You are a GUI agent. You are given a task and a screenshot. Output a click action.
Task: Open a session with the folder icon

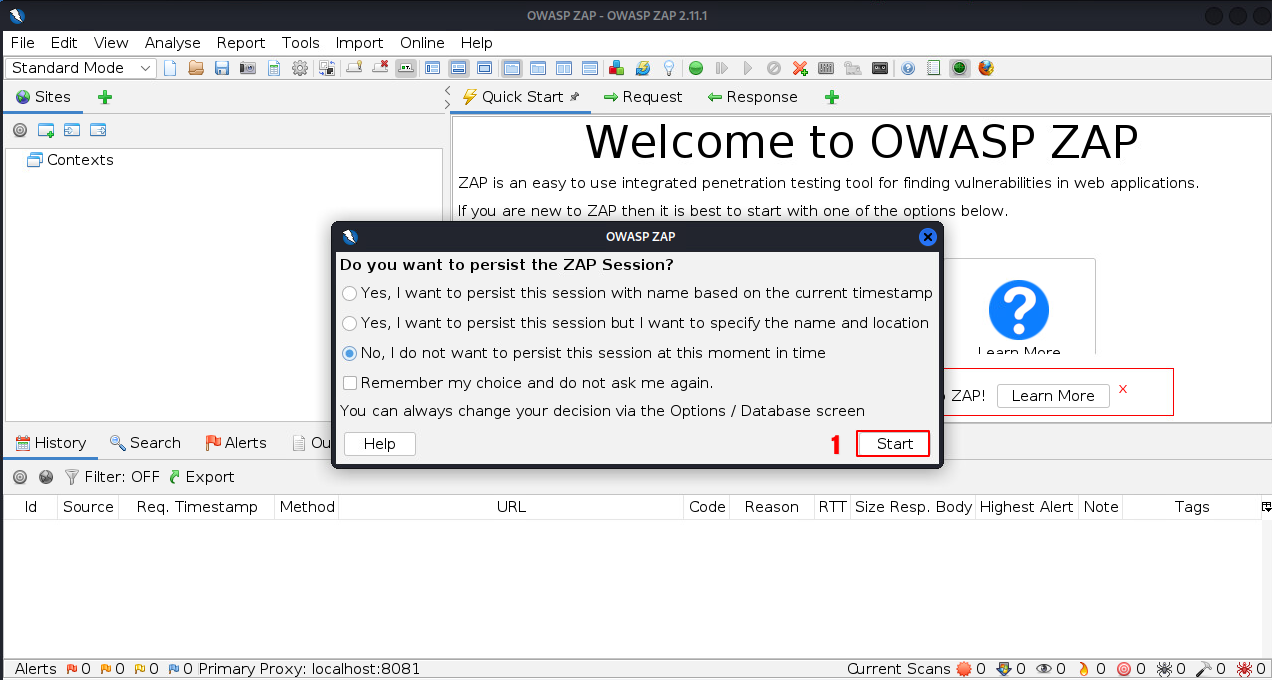click(196, 68)
